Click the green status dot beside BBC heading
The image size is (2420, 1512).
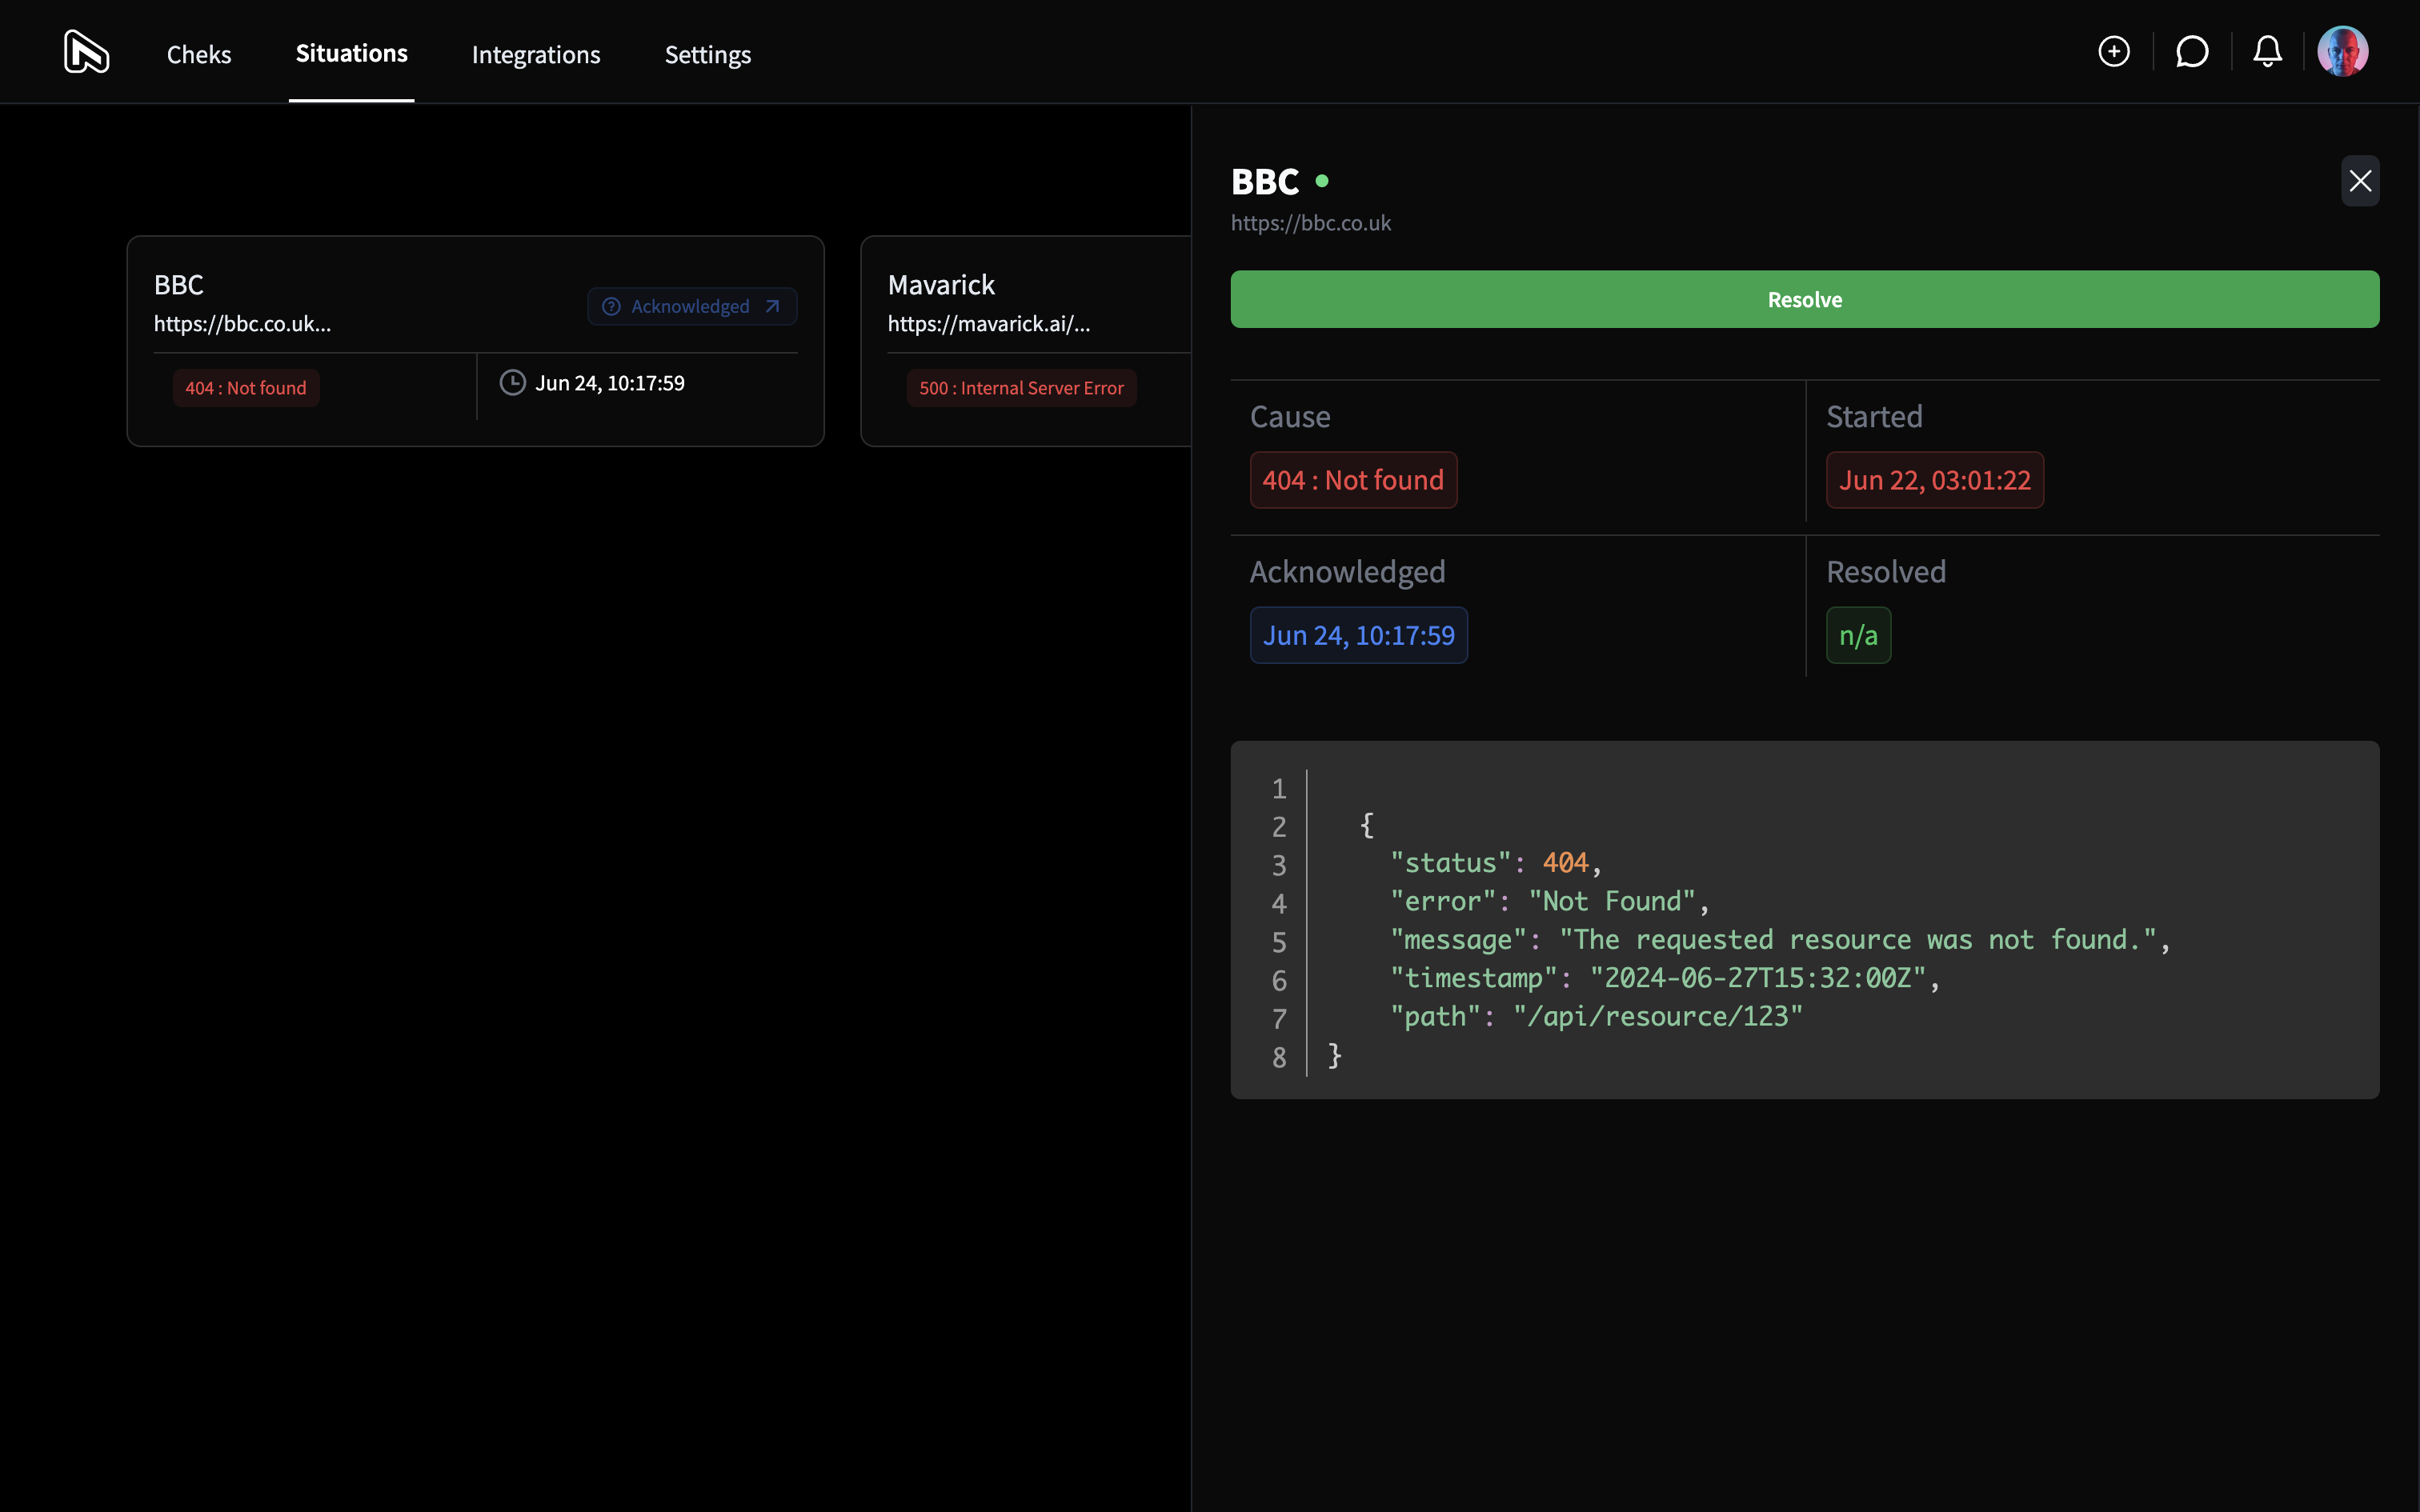click(x=1322, y=181)
